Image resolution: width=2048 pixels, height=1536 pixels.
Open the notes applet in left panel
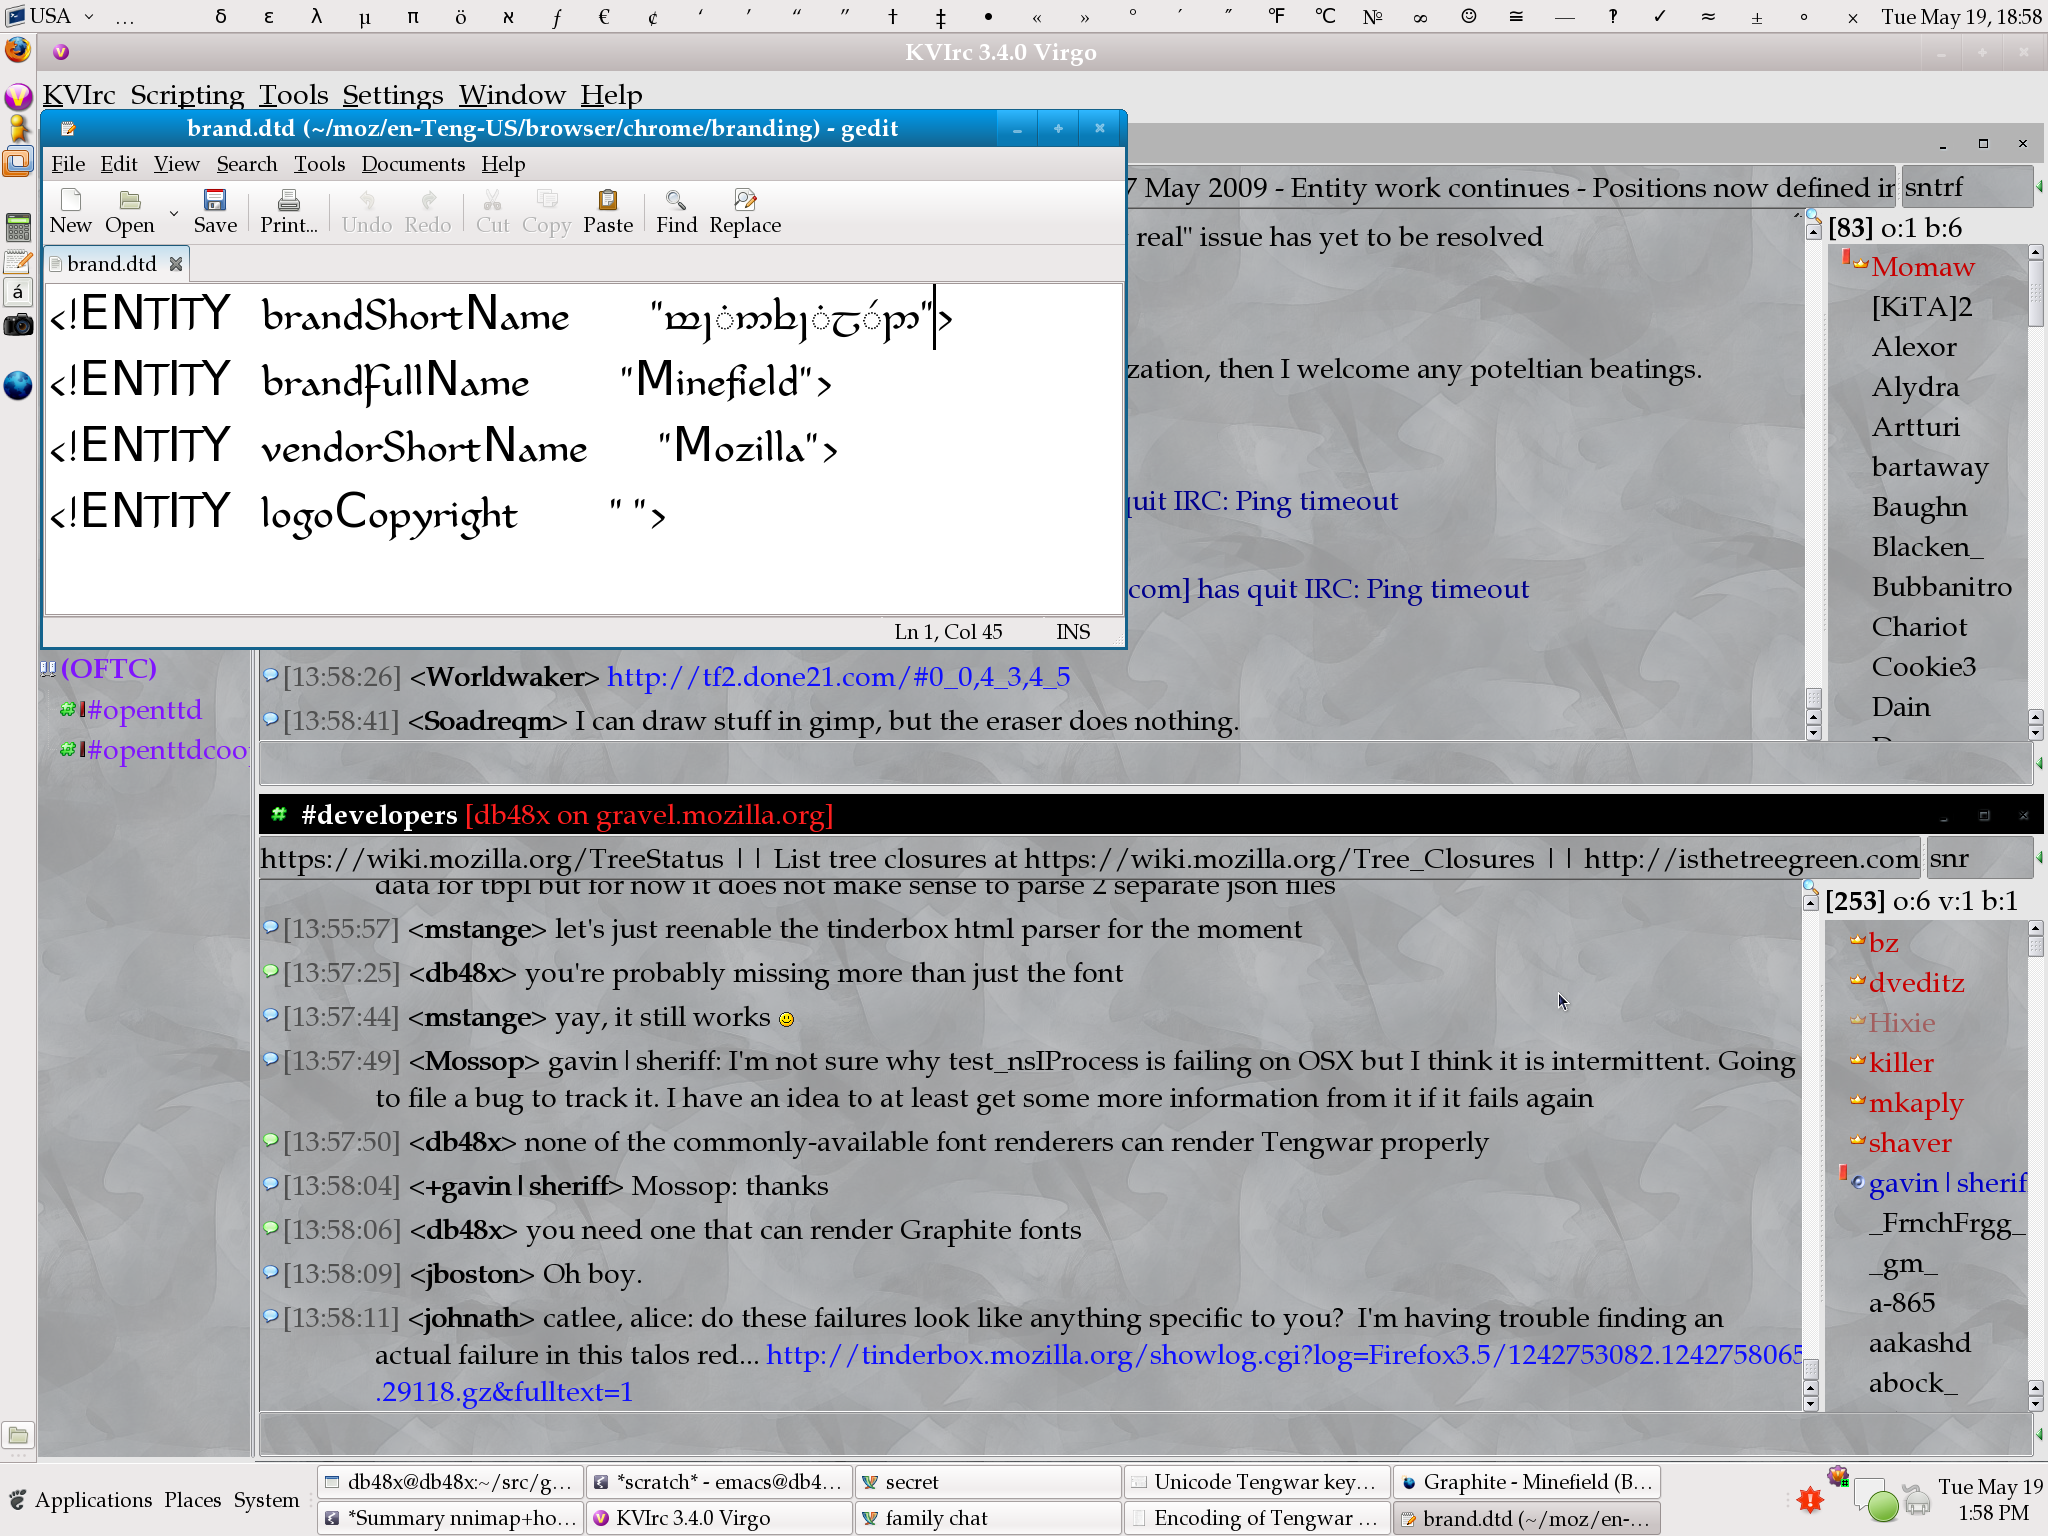click(18, 262)
